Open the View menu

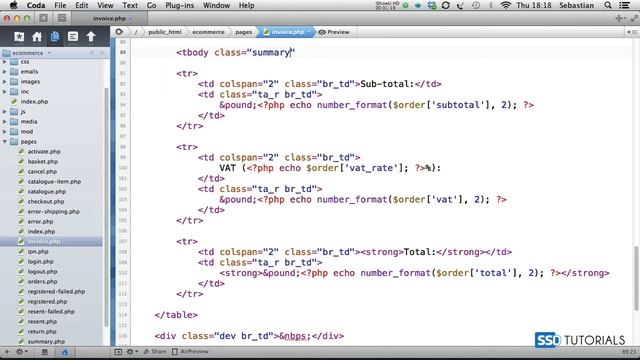105,5
